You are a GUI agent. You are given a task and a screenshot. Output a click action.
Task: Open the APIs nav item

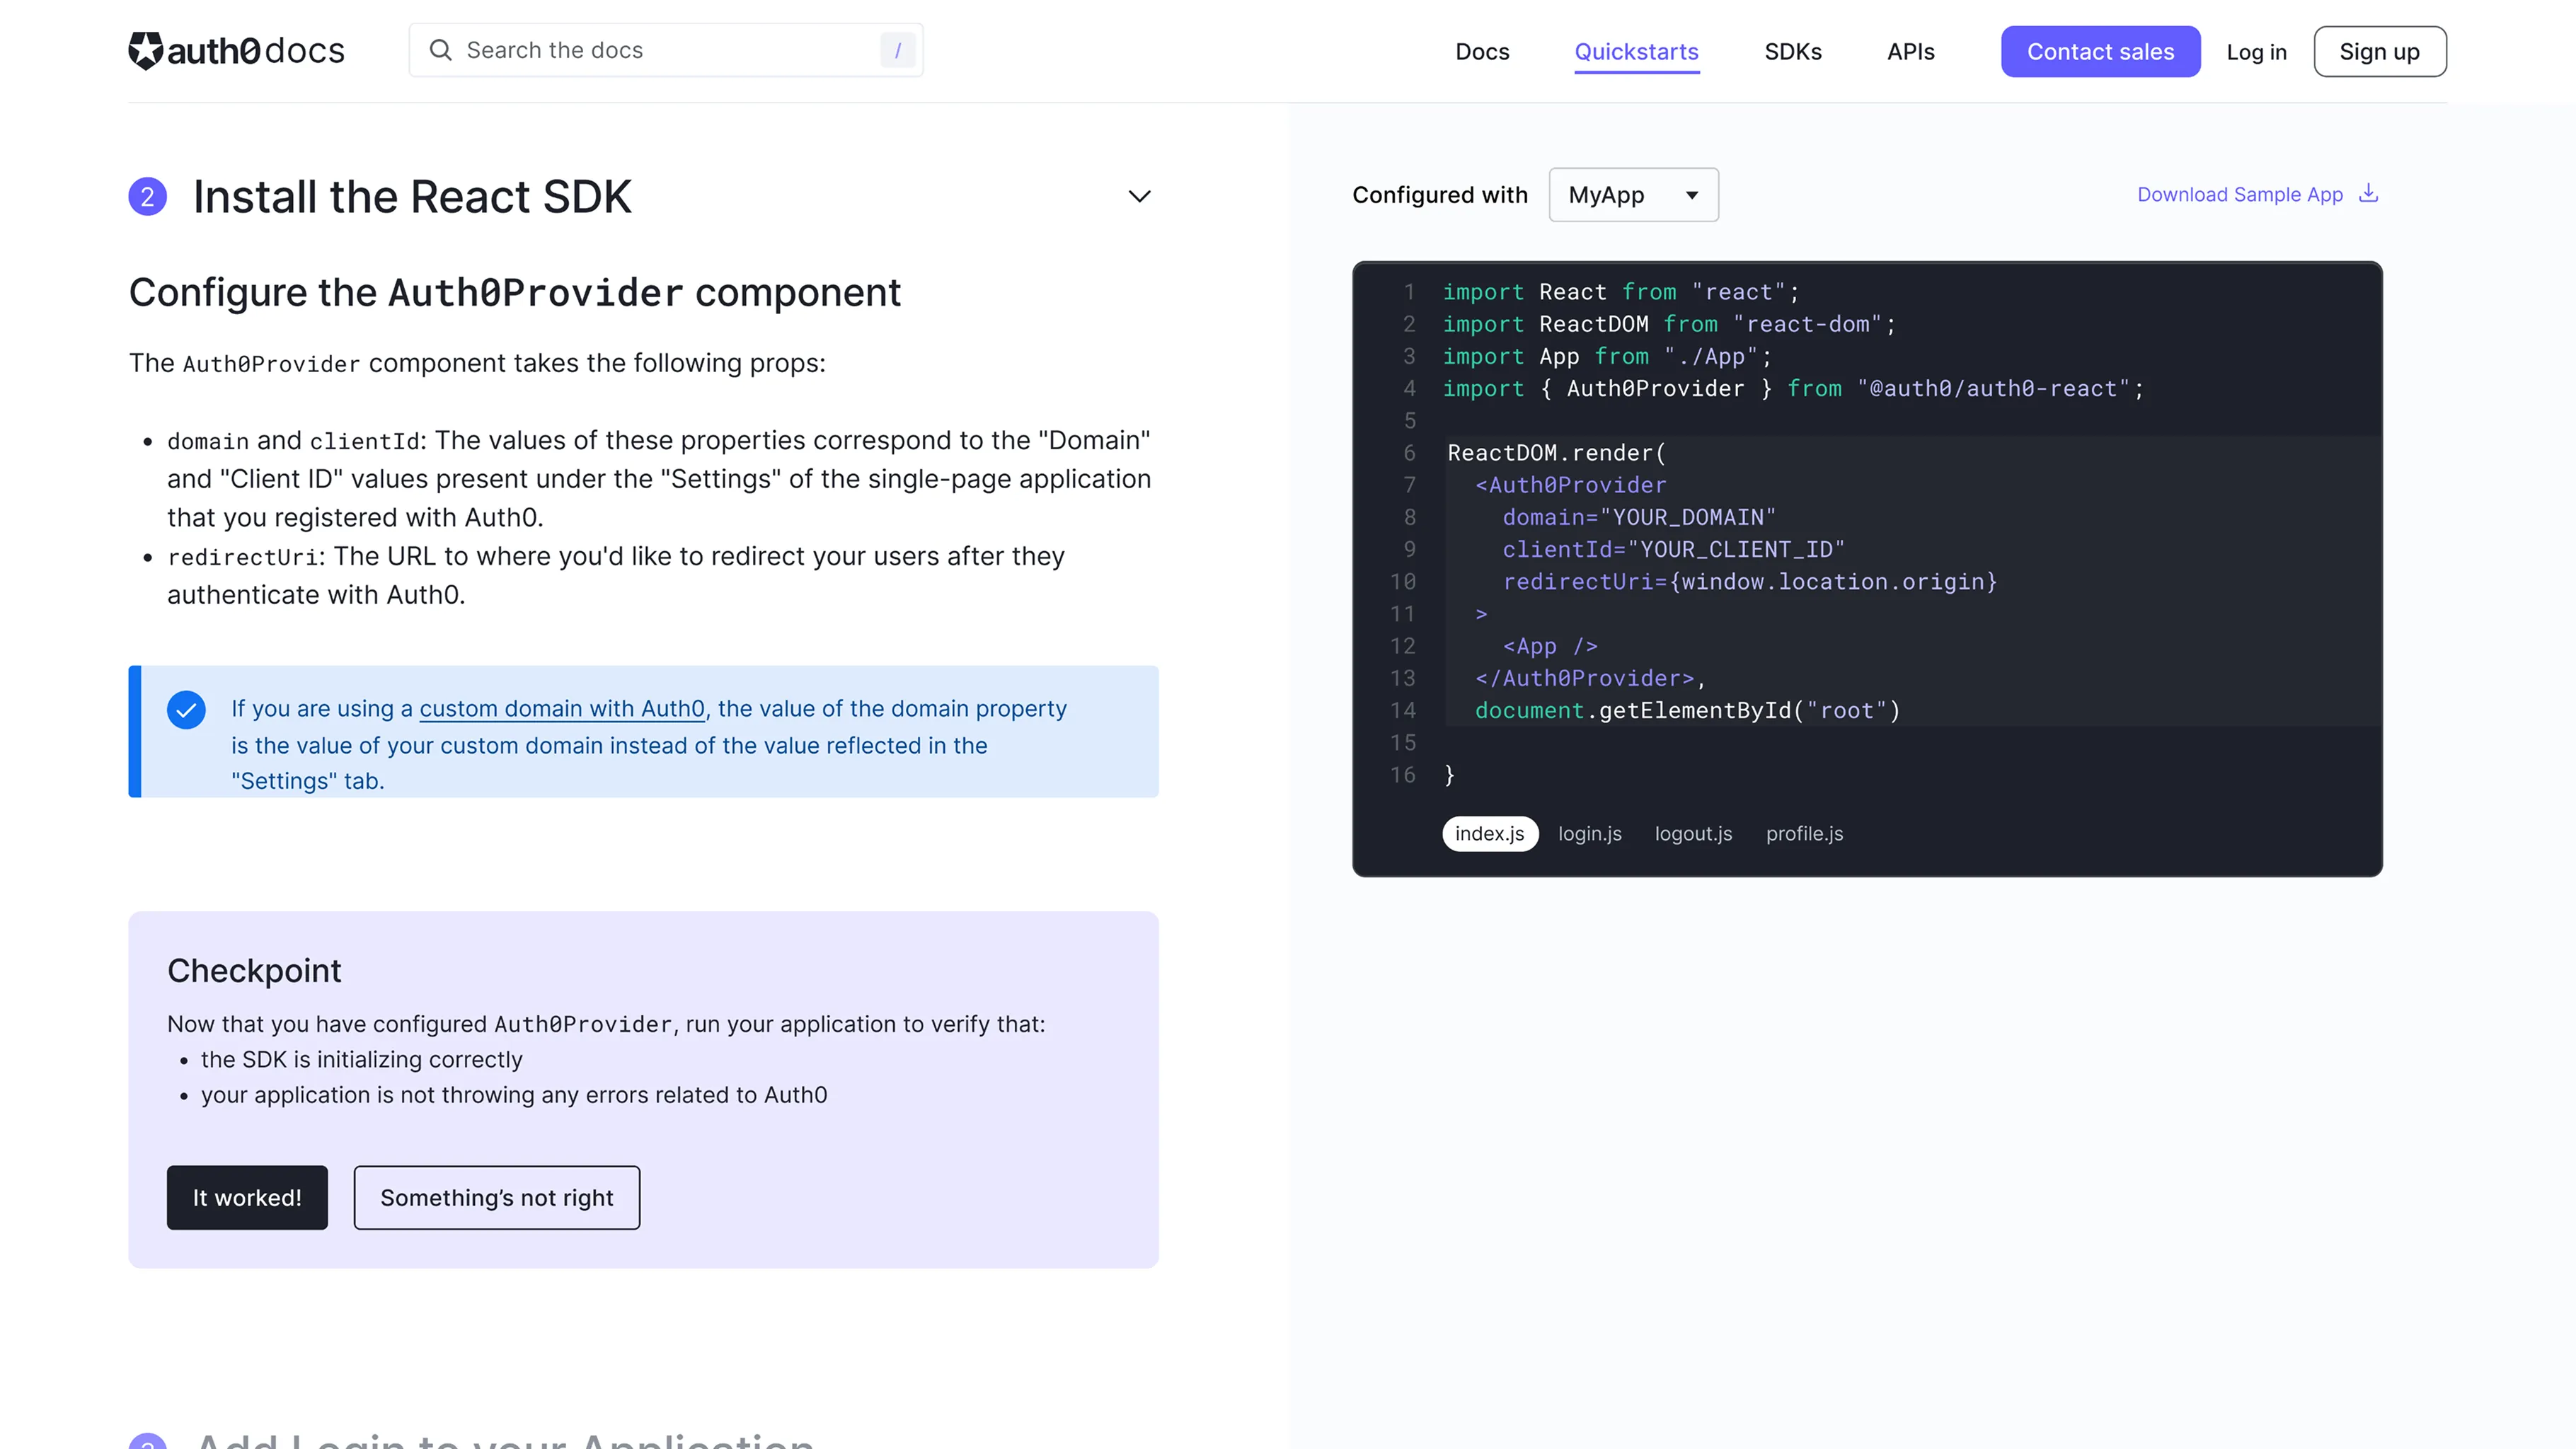(1910, 51)
